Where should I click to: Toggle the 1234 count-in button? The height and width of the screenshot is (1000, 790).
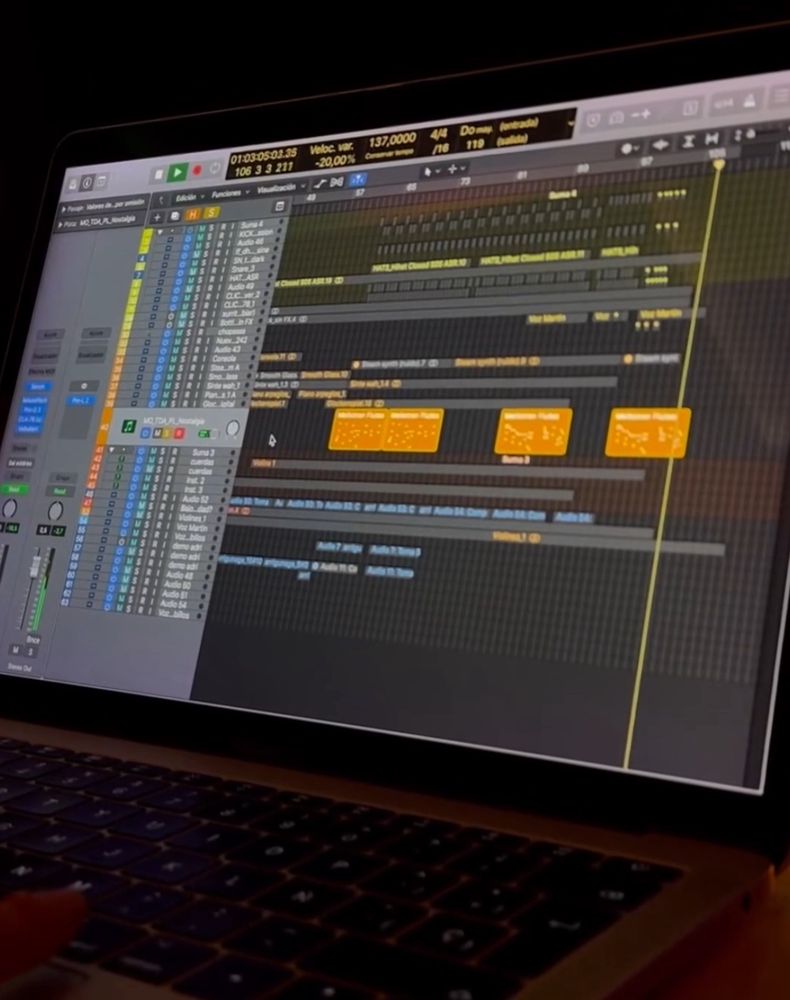tap(724, 104)
